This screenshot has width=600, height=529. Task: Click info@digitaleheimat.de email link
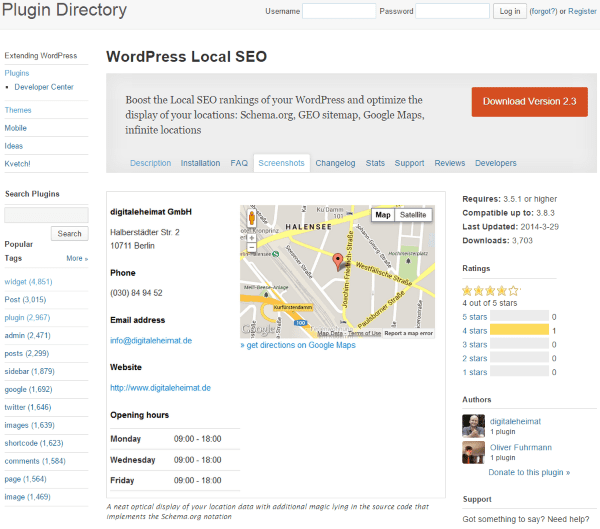[x=151, y=341]
